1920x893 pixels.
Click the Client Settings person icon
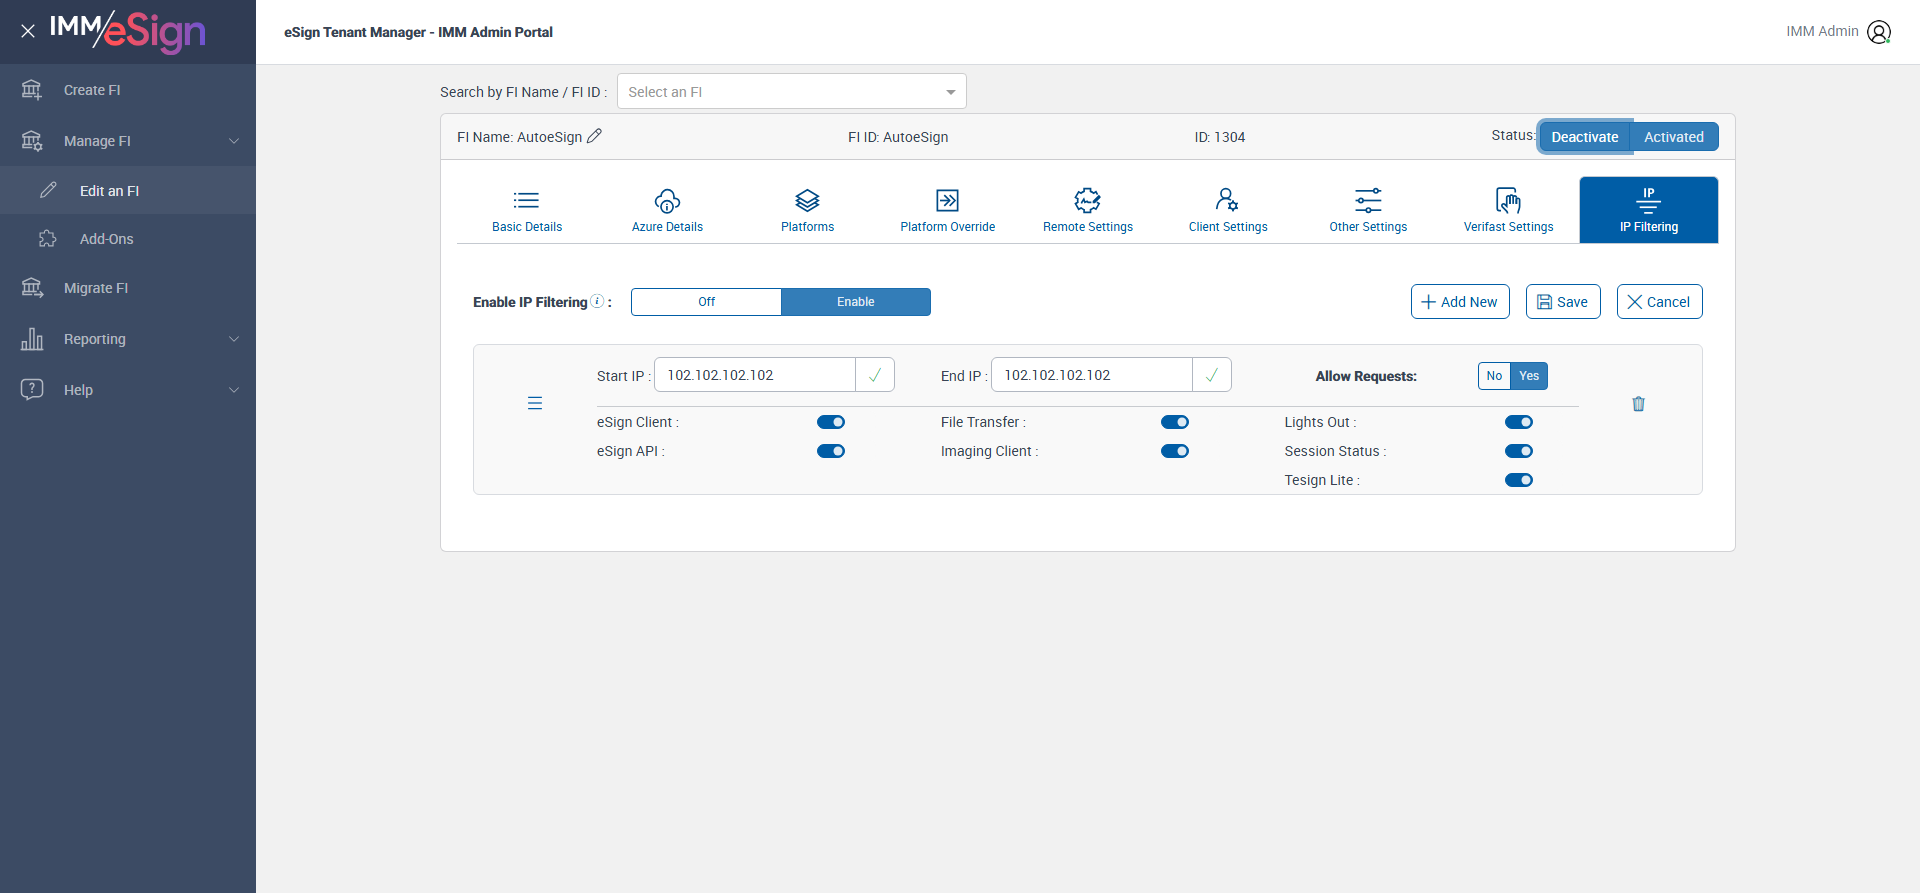pos(1227,200)
